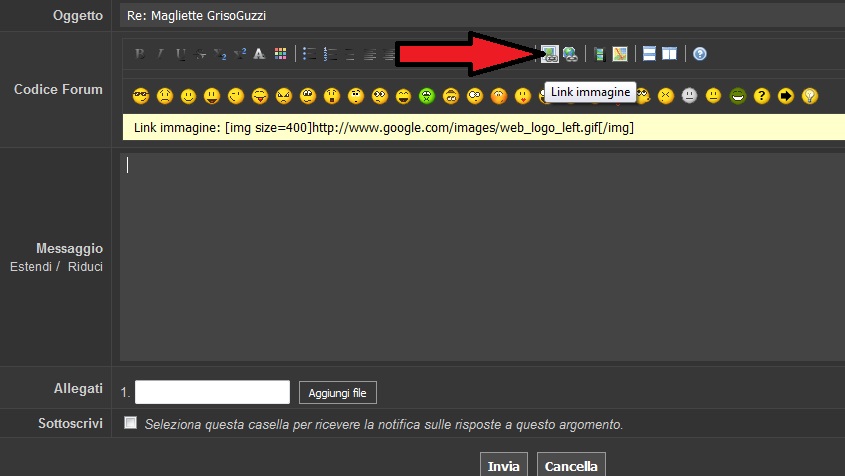Insert subscript with the X₂ icon

click(x=220, y=54)
